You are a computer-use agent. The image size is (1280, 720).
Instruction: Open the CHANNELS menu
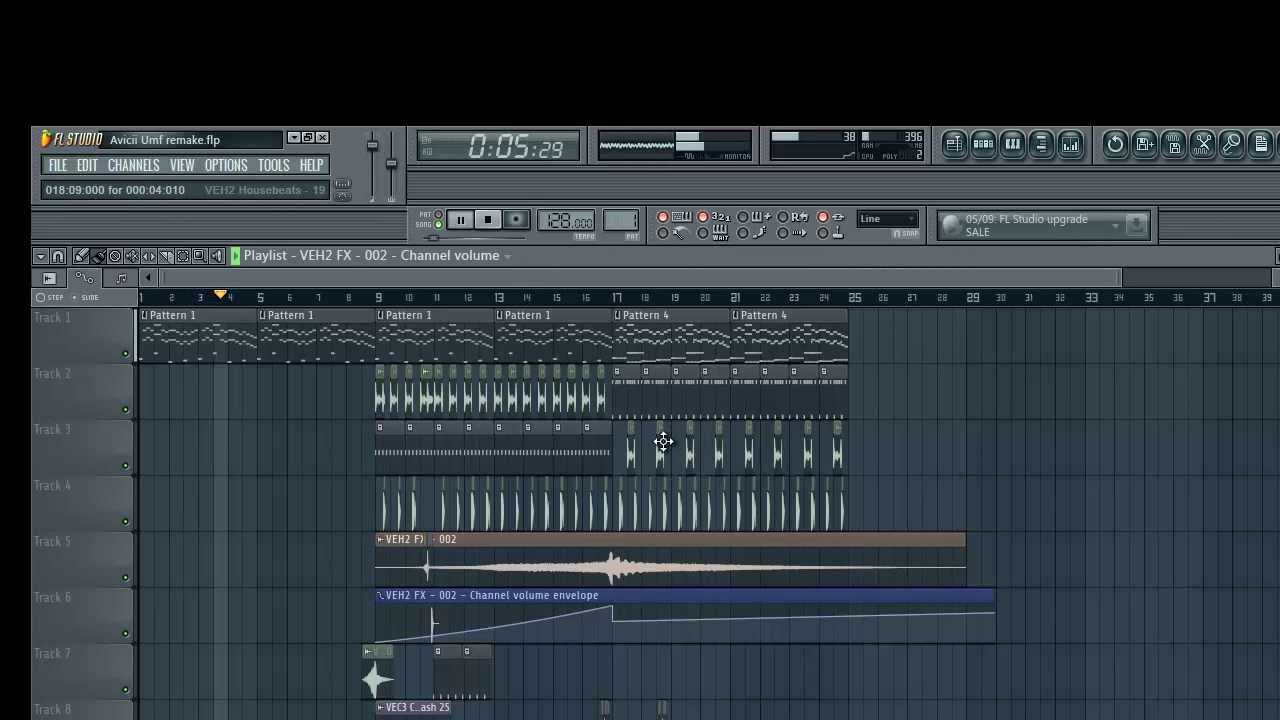[x=134, y=165]
